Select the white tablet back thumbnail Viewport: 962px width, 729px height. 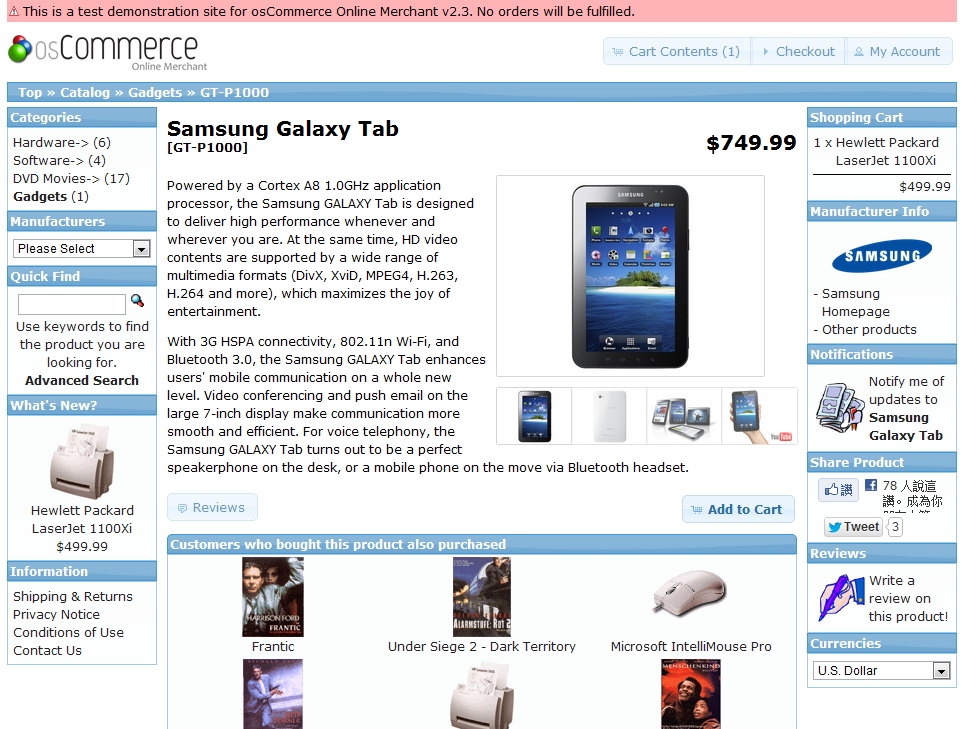609,416
